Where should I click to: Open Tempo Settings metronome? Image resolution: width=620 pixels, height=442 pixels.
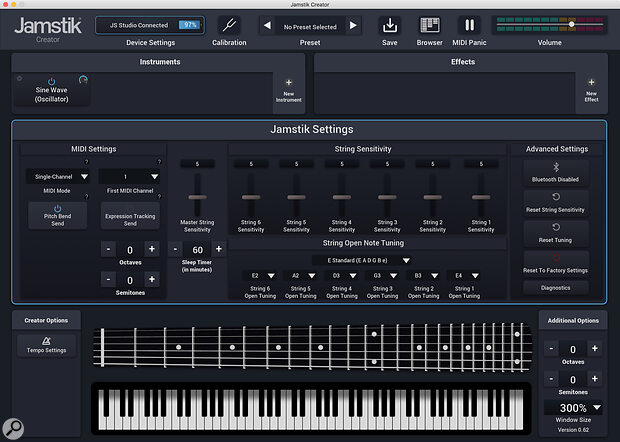tap(46, 345)
